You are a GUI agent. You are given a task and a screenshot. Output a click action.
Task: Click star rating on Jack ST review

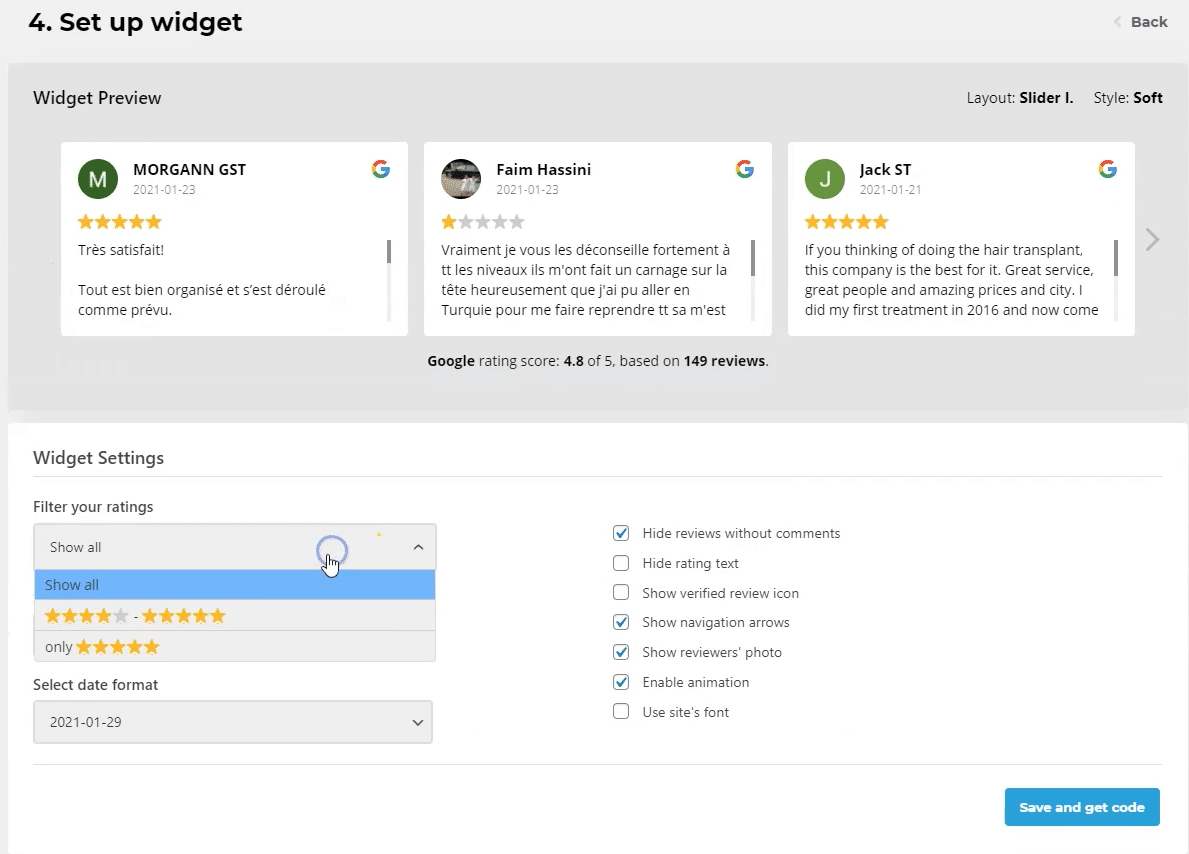tap(846, 222)
